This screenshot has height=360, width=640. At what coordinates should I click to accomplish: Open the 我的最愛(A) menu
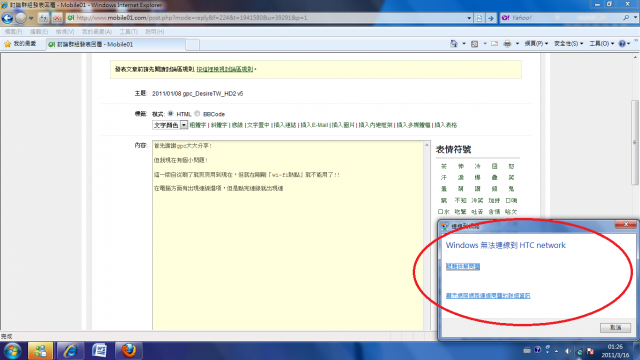click(97, 31)
